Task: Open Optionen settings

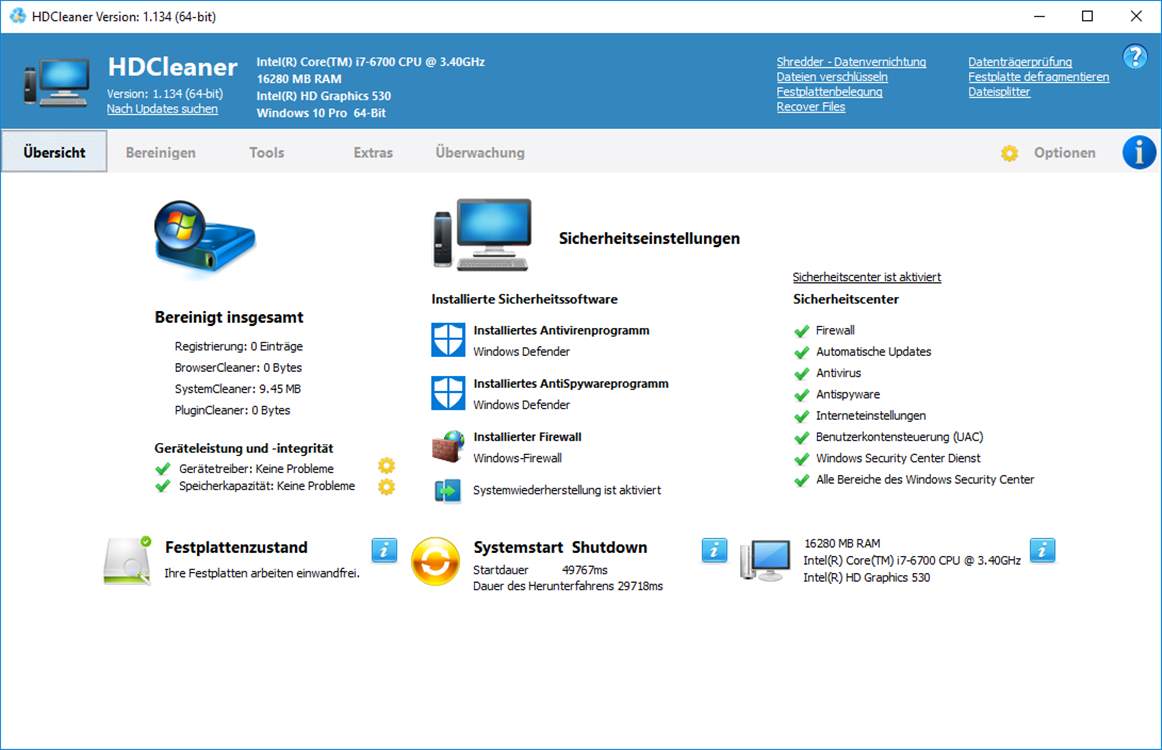Action: coord(1064,153)
